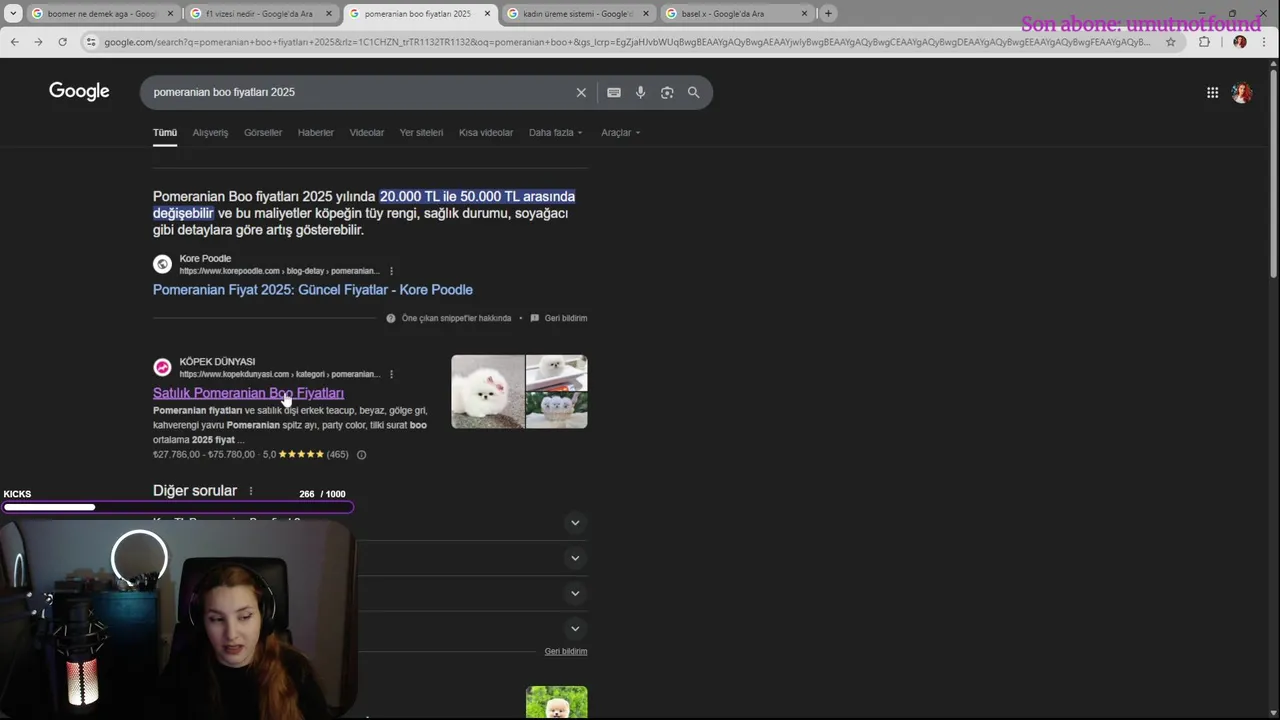Clear the search query with X
This screenshot has width=1280, height=720.
581,92
